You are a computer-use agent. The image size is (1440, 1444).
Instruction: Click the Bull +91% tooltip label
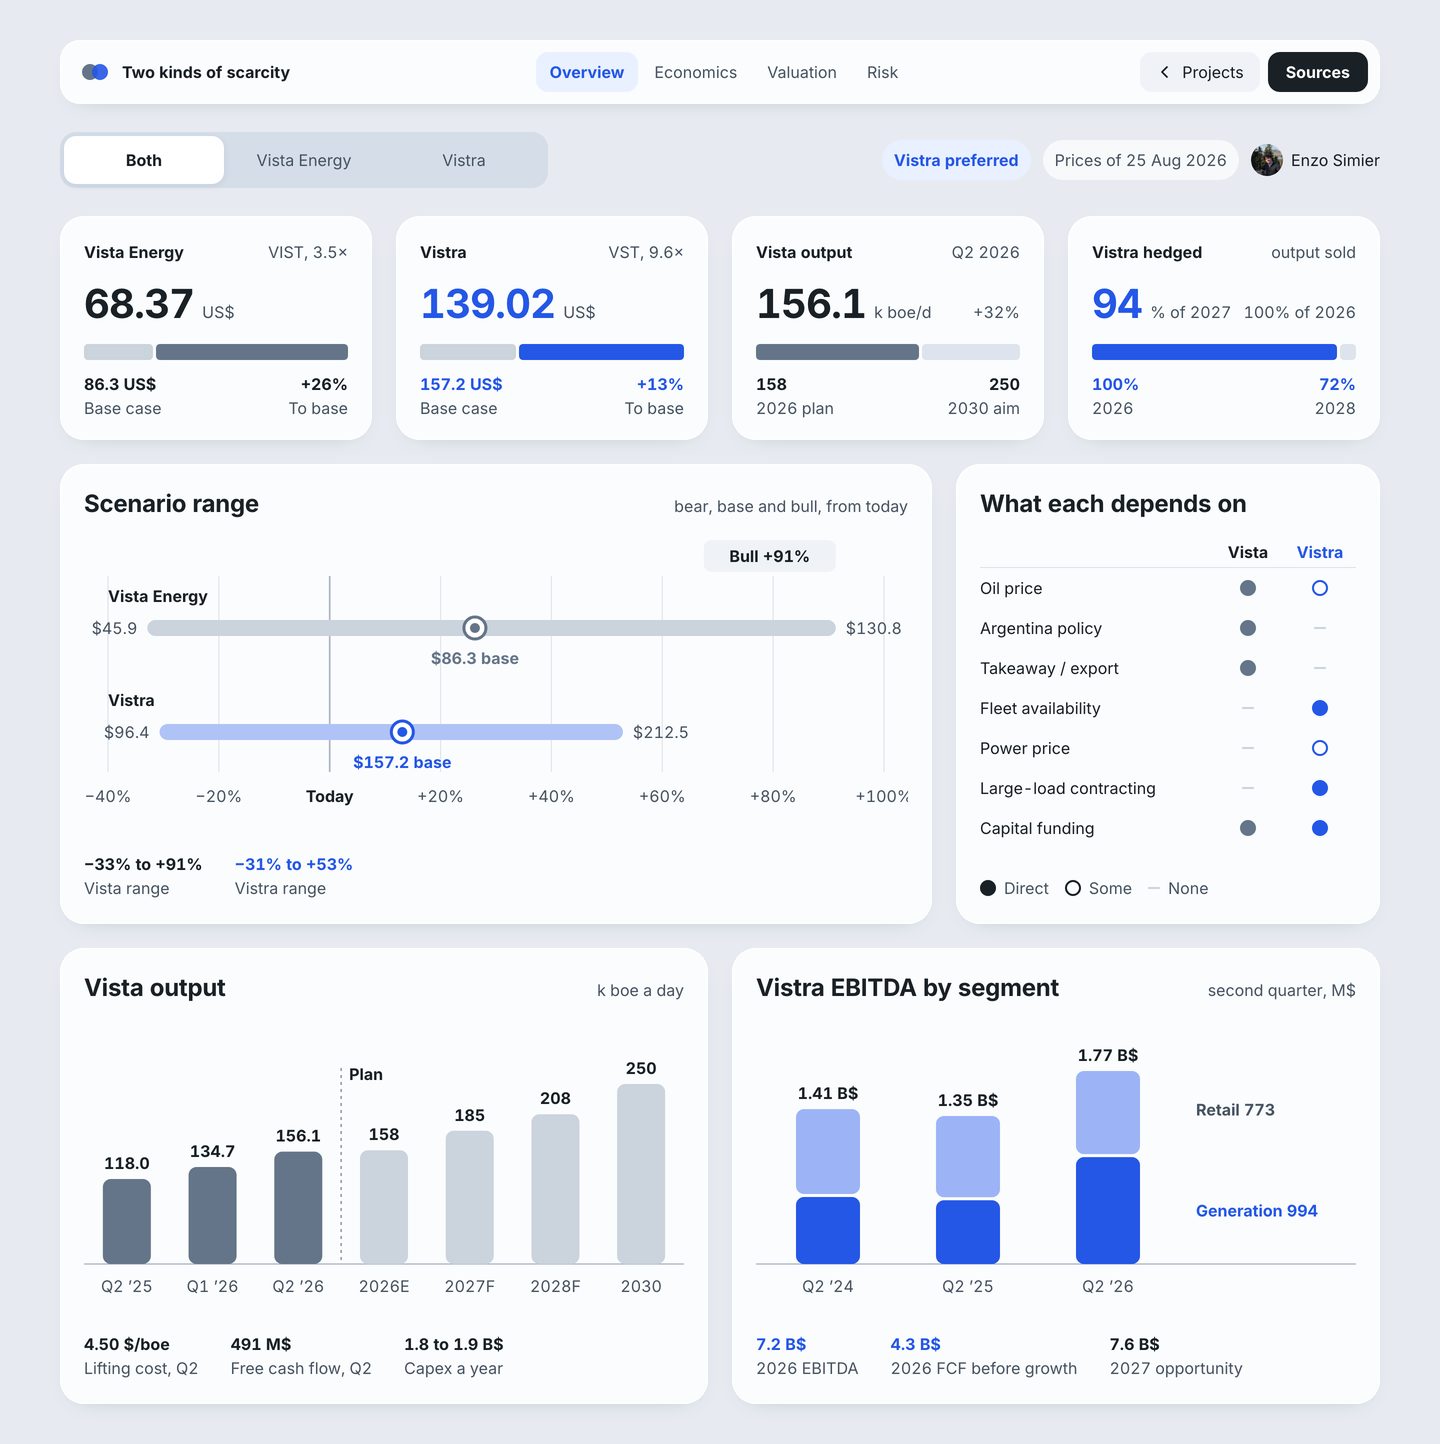[x=769, y=556]
